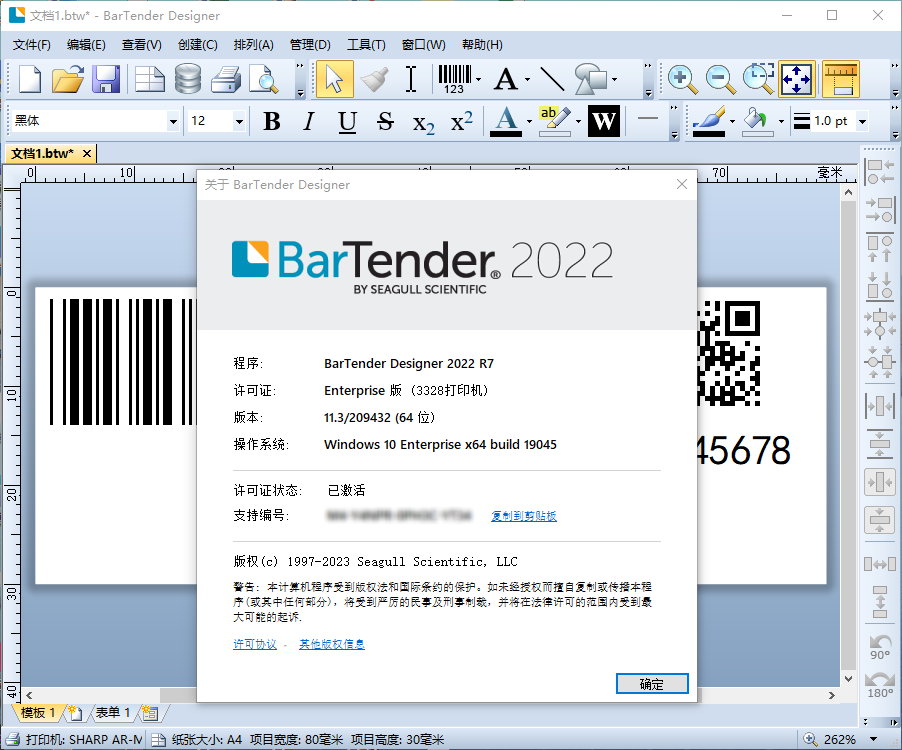The image size is (902, 750).
Task: Fit template to window icon
Action: (x=797, y=79)
